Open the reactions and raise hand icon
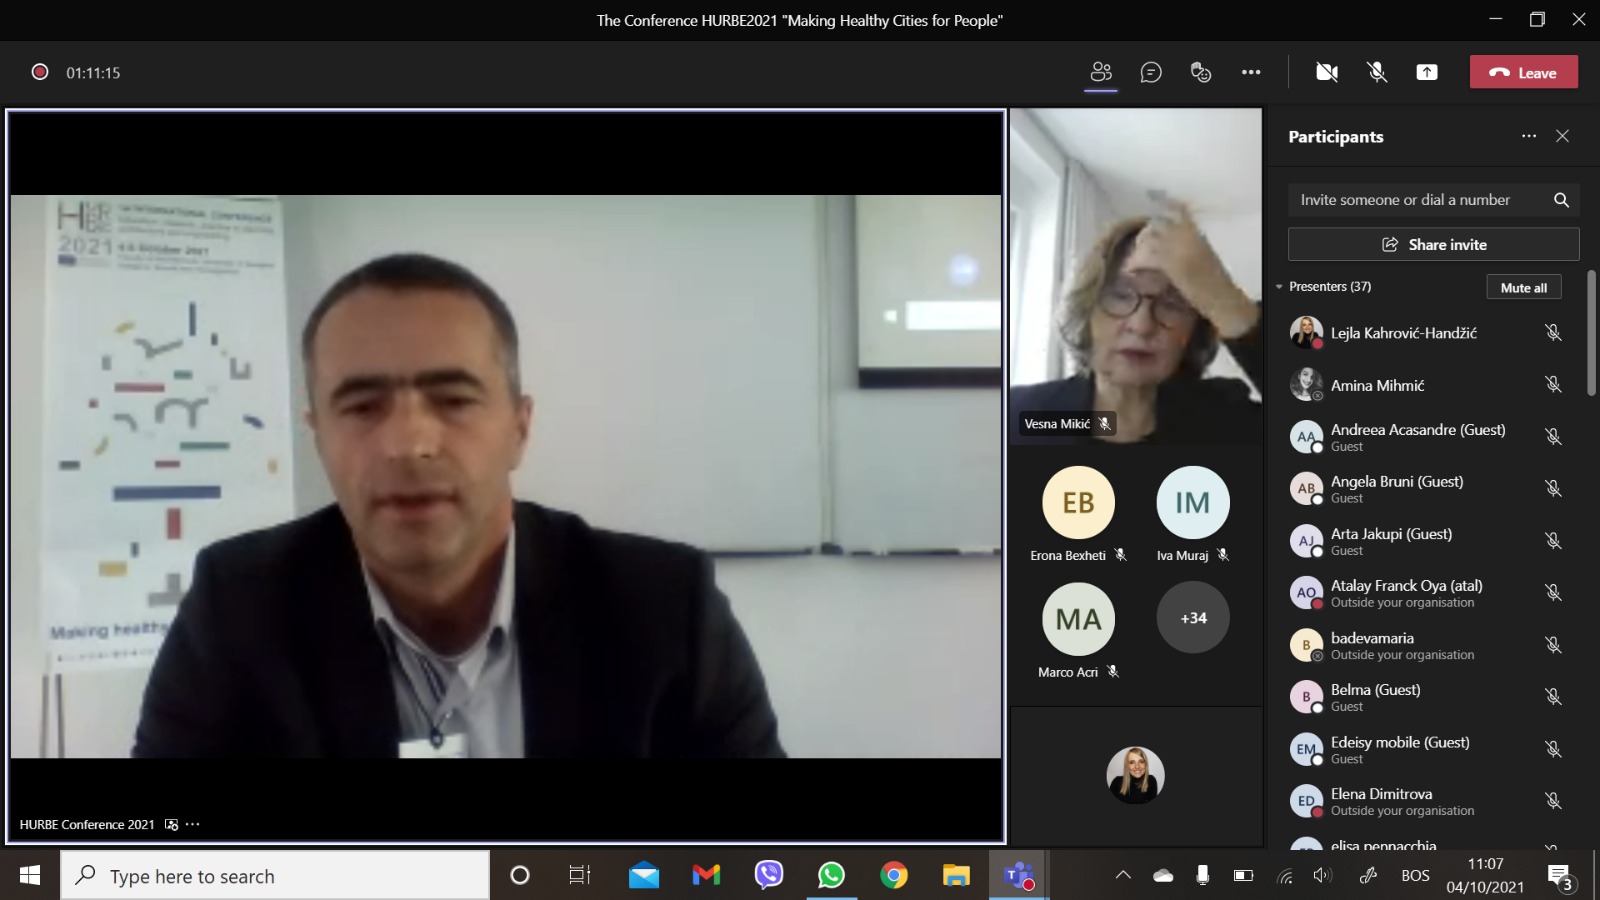Viewport: 1600px width, 900px height. pos(1201,72)
